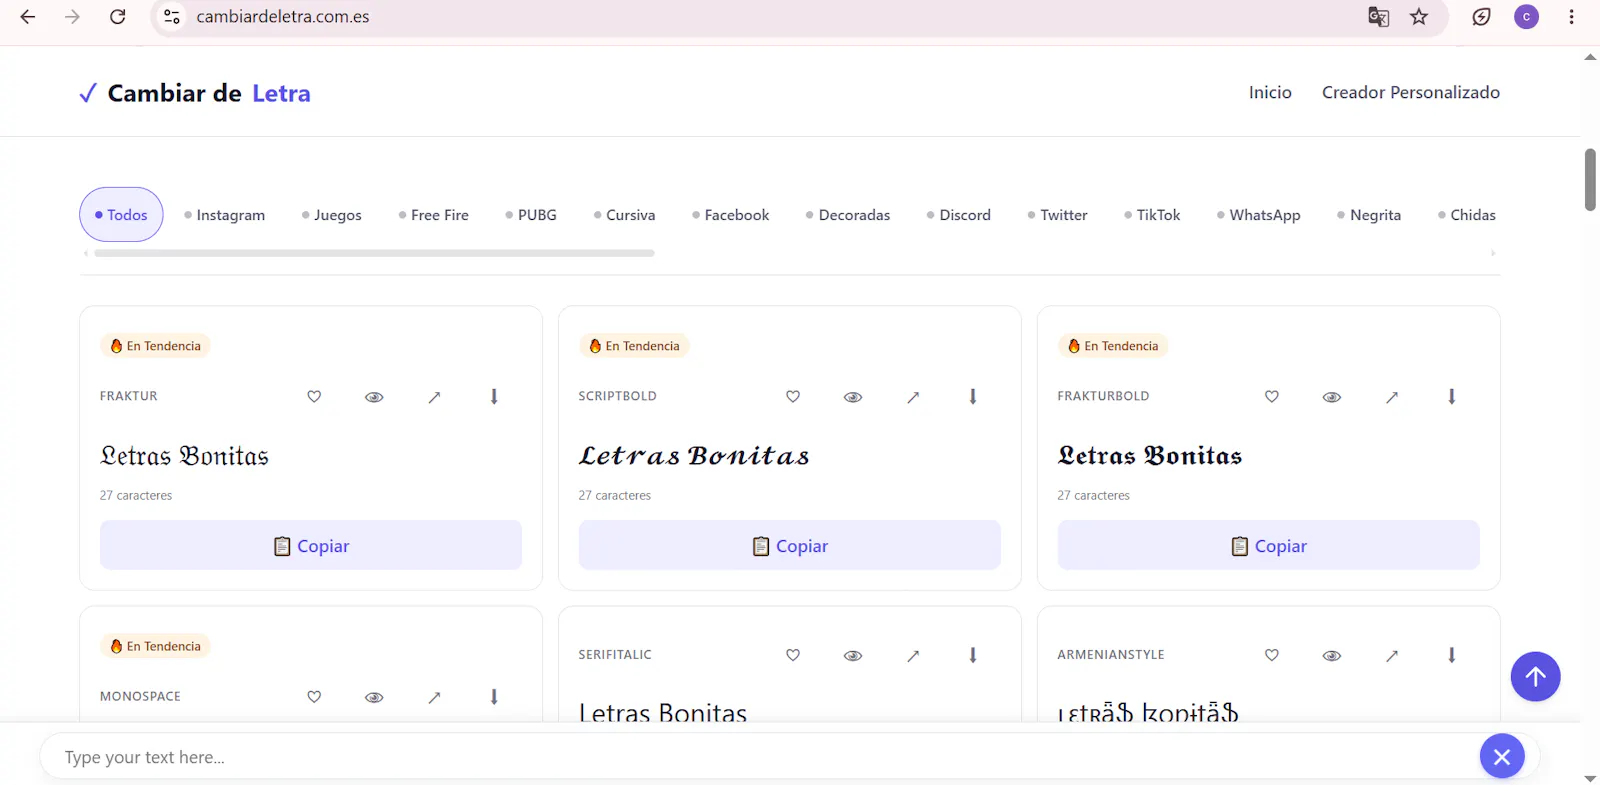Image resolution: width=1600 pixels, height=785 pixels.
Task: Open the Free Fire font category
Action: 434,215
